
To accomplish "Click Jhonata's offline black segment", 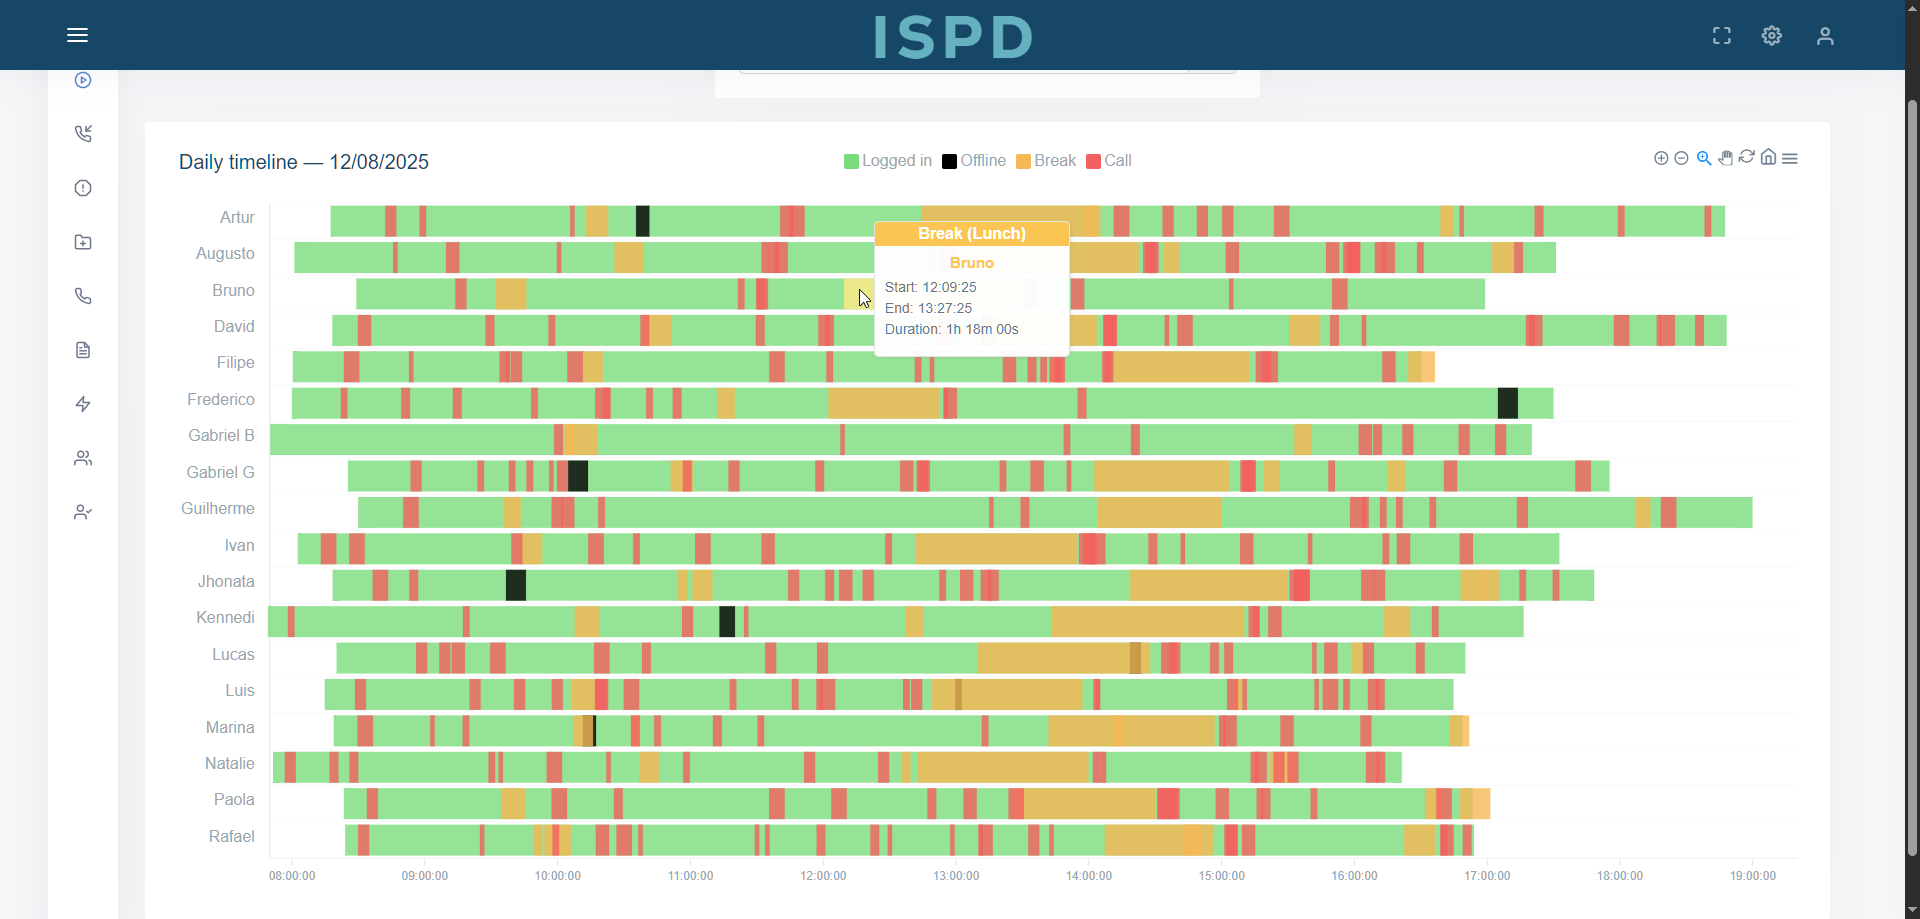I will pyautogui.click(x=516, y=585).
